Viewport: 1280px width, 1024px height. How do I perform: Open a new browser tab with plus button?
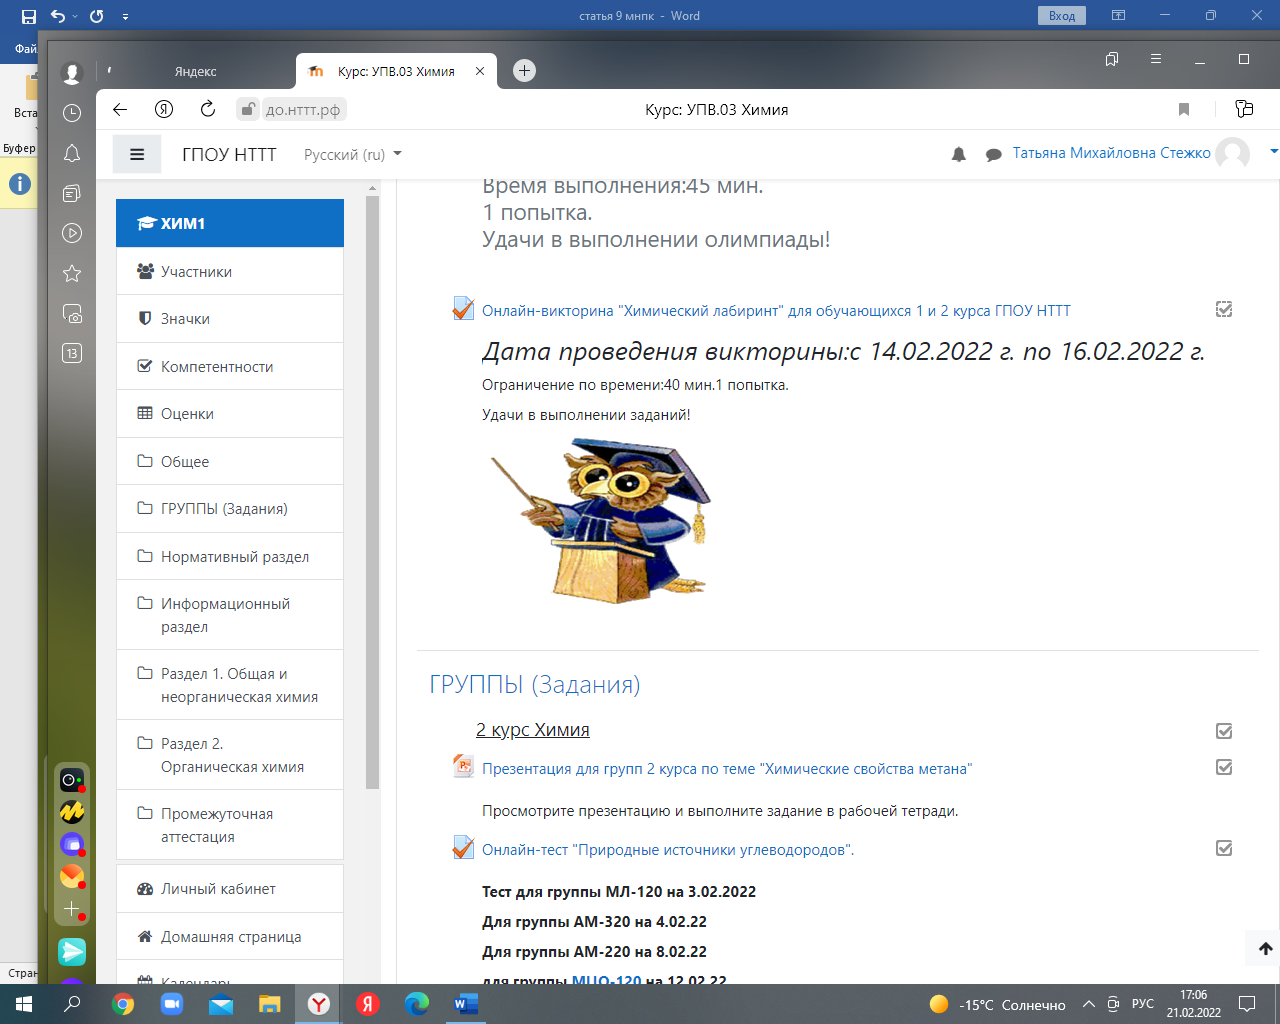[x=524, y=70]
